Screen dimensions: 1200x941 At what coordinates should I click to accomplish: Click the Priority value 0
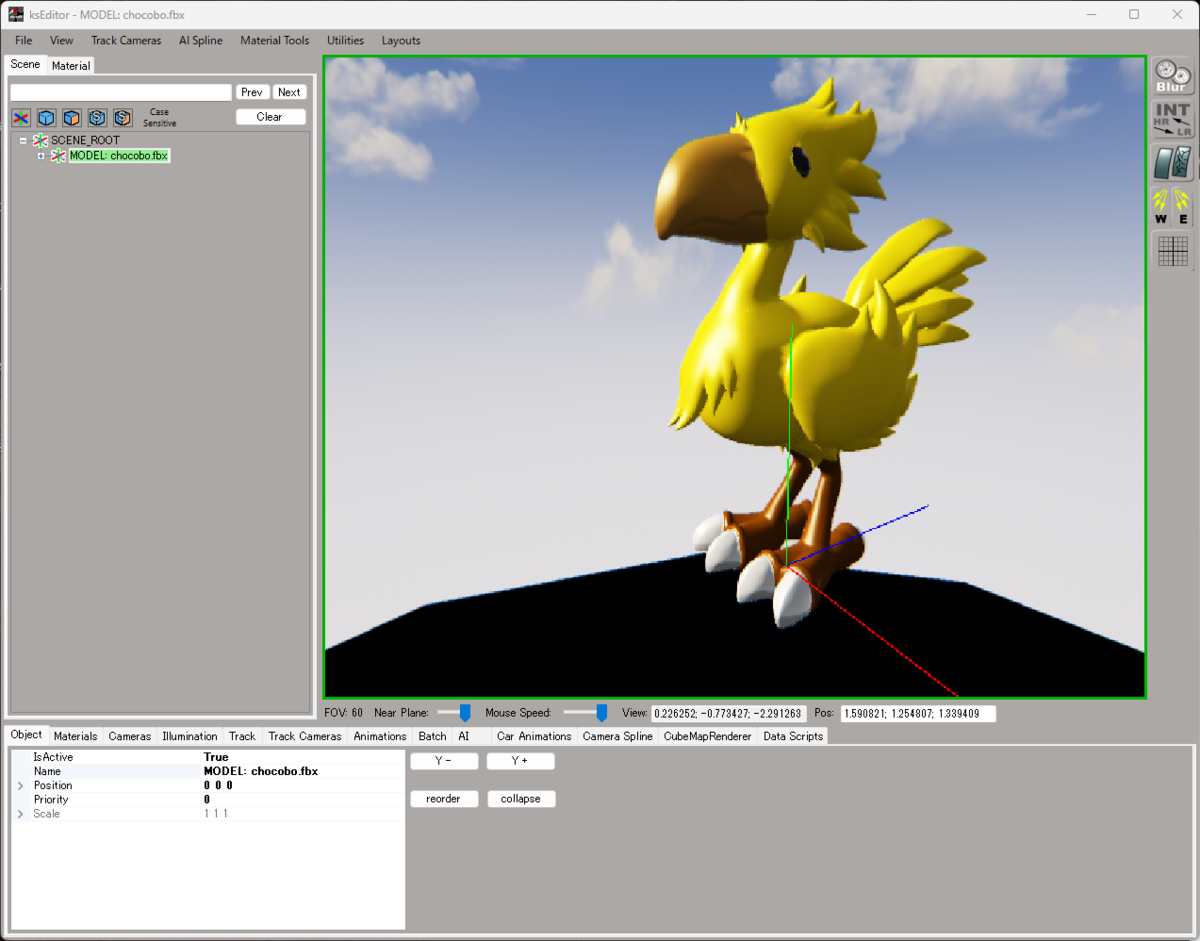tap(207, 800)
